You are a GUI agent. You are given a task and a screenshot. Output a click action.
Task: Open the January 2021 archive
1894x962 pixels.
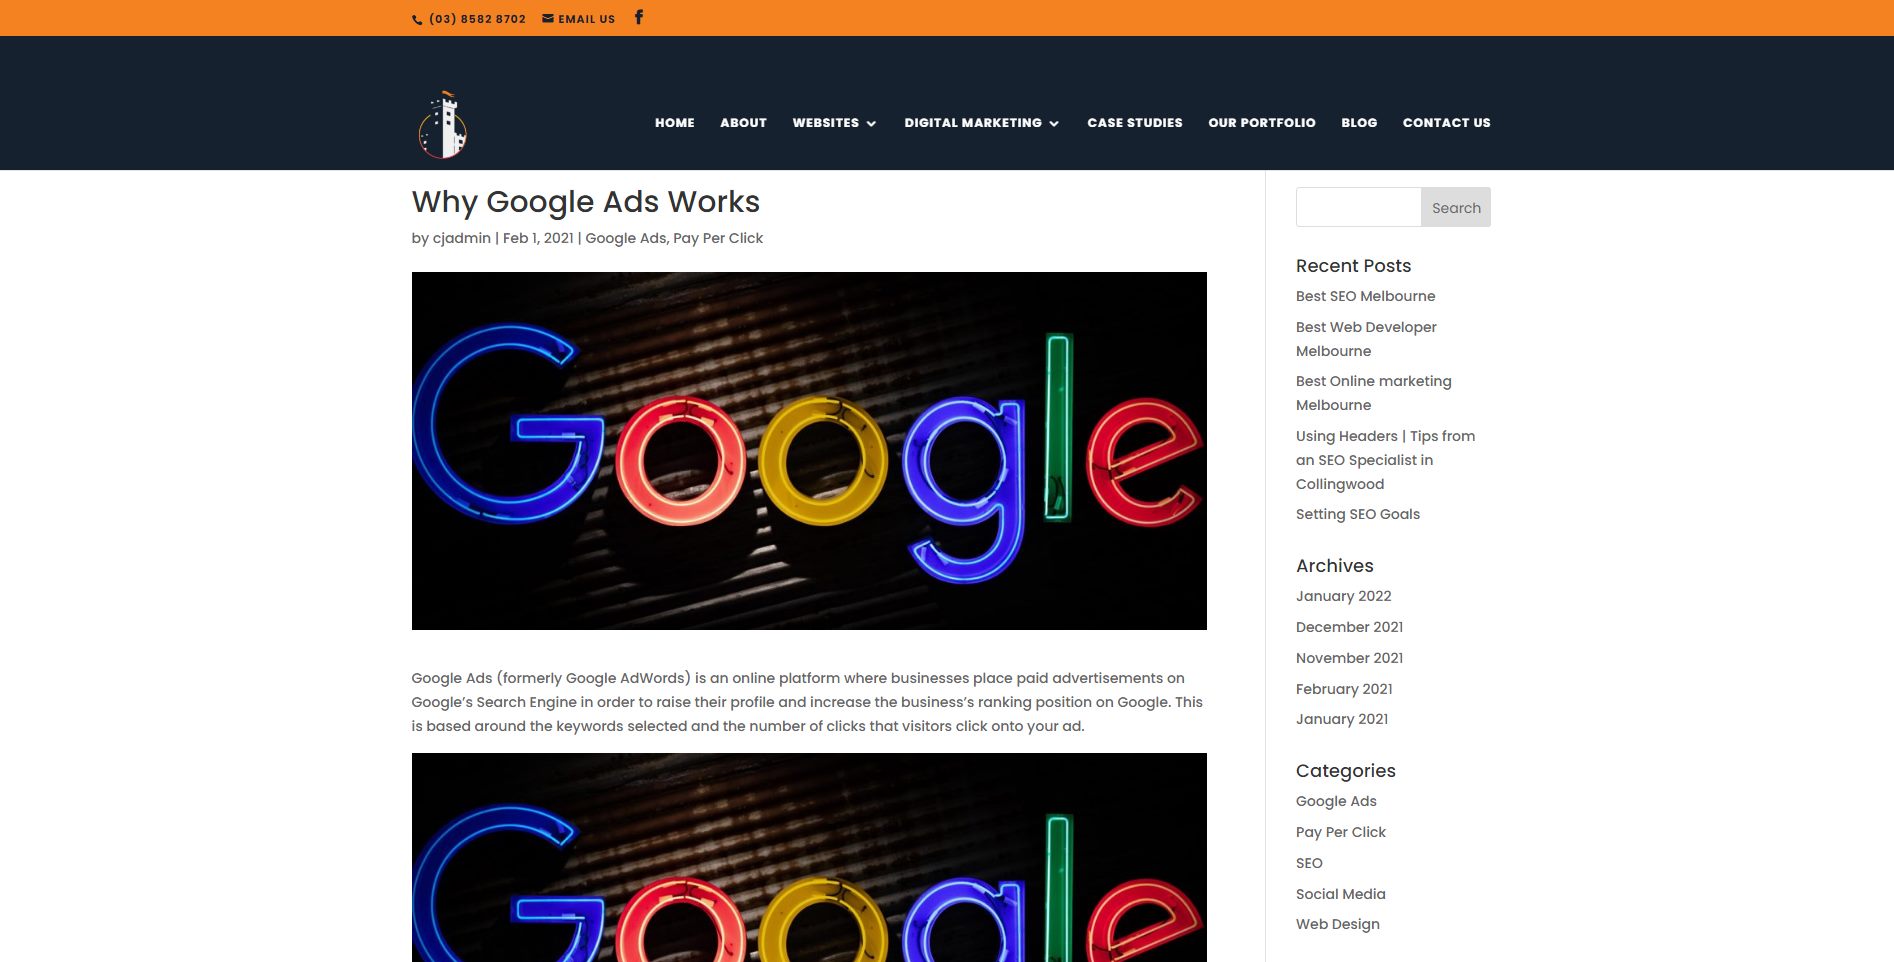[x=1342, y=719]
